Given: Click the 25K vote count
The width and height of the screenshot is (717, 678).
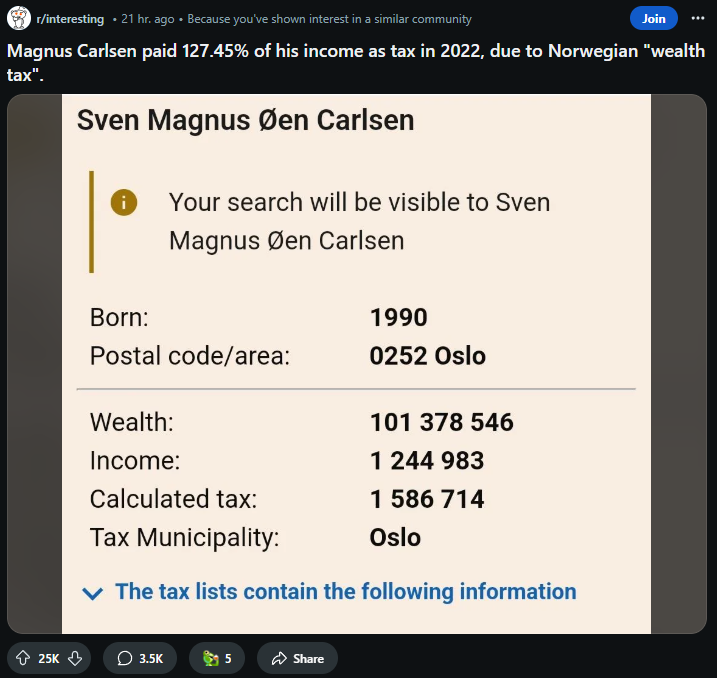Looking at the screenshot, I should (x=48, y=658).
